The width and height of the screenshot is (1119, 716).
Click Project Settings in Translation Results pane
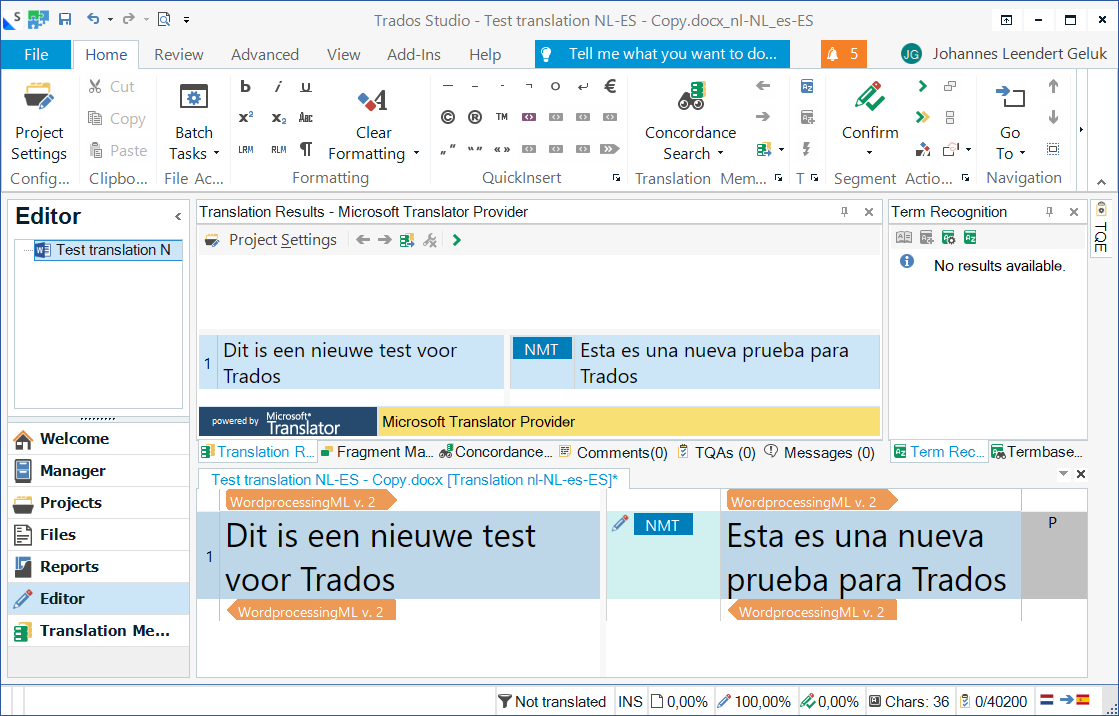pos(271,240)
